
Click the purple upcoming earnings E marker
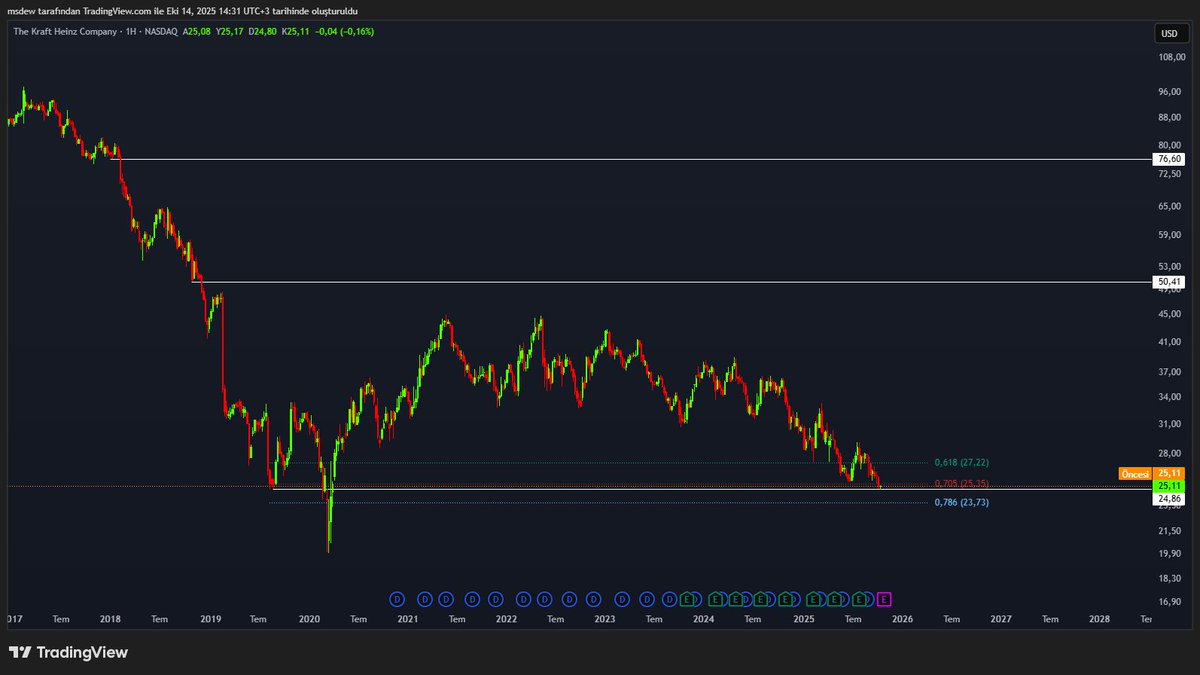pyautogui.click(x=884, y=599)
